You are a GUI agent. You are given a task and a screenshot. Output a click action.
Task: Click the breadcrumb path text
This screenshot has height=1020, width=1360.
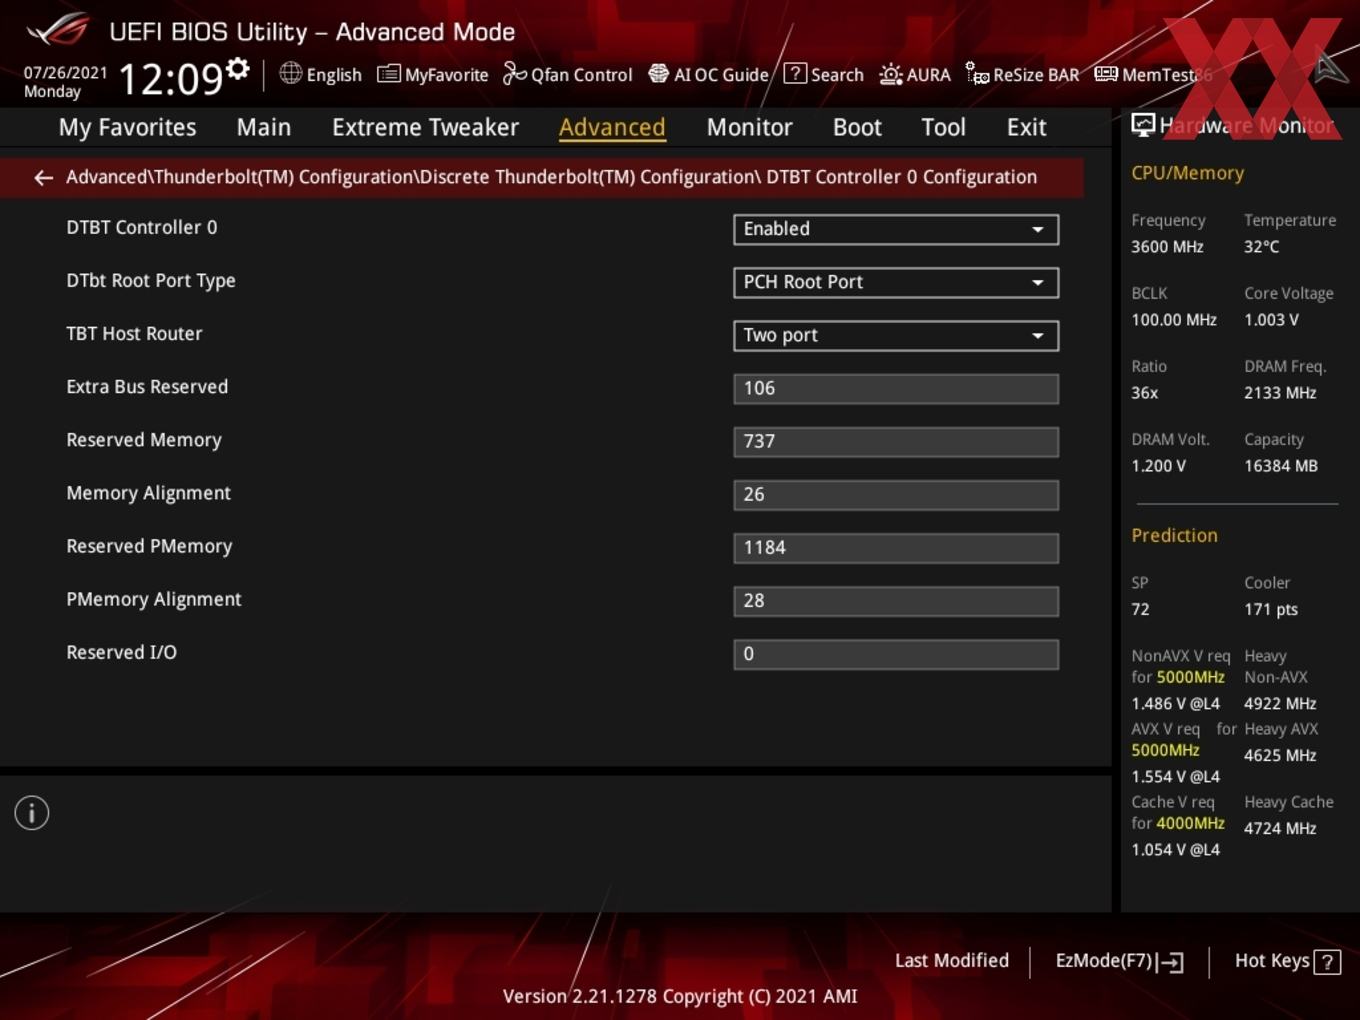[551, 177]
